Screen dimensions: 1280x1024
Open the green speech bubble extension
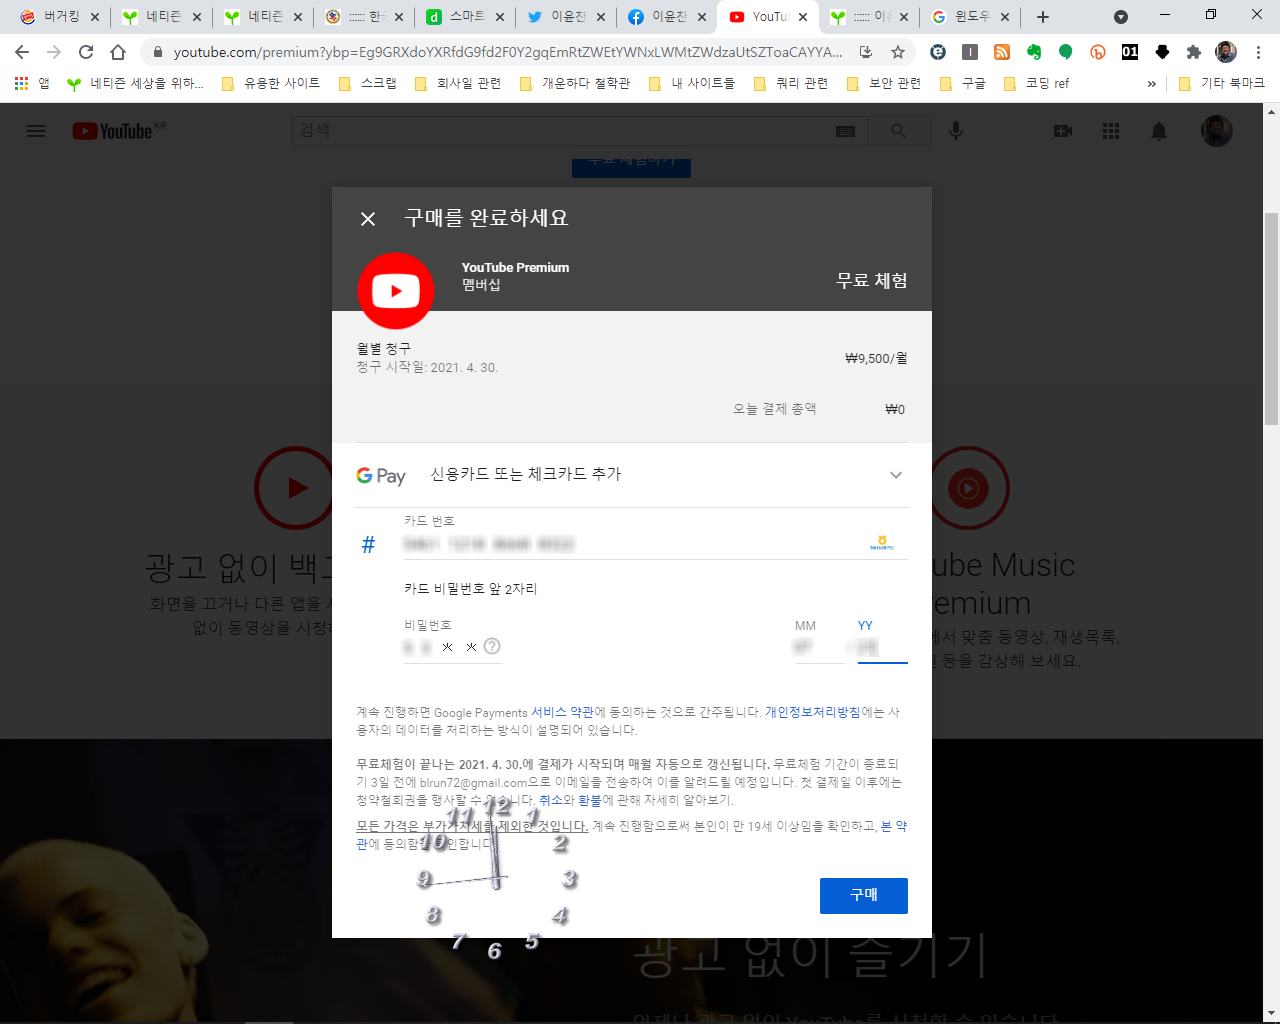[1066, 52]
